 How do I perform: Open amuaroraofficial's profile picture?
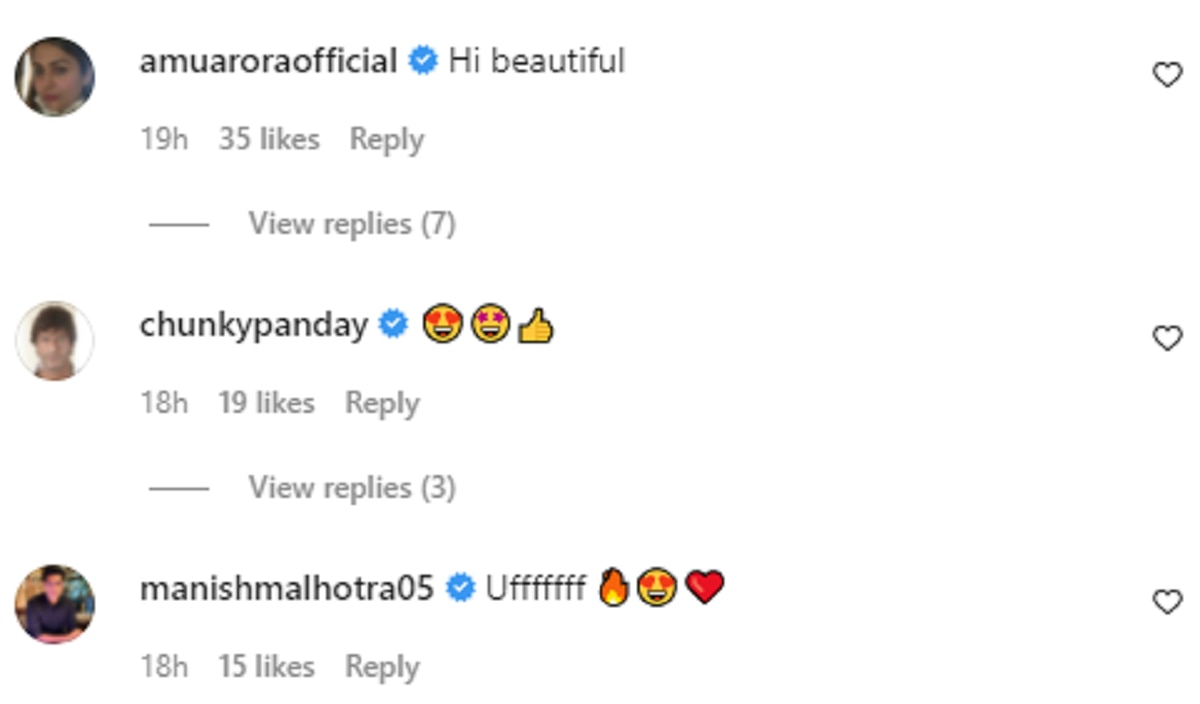pyautogui.click(x=54, y=77)
